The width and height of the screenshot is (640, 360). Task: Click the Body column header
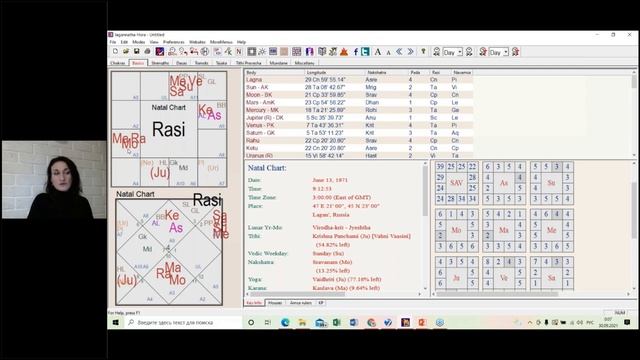click(275, 72)
